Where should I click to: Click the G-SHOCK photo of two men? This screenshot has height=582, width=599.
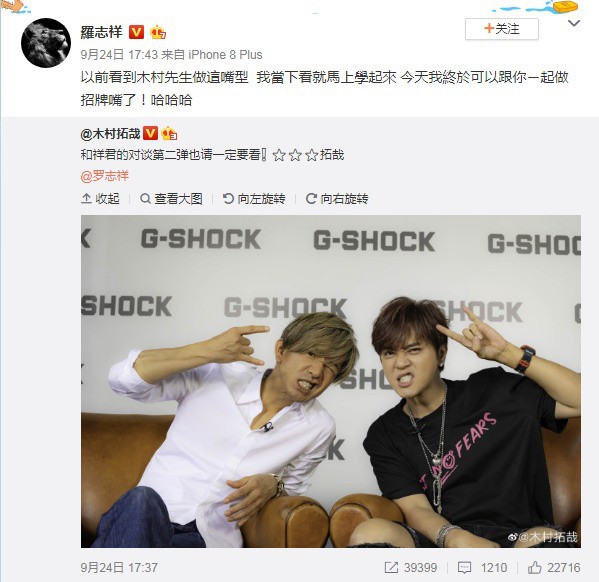tap(331, 381)
